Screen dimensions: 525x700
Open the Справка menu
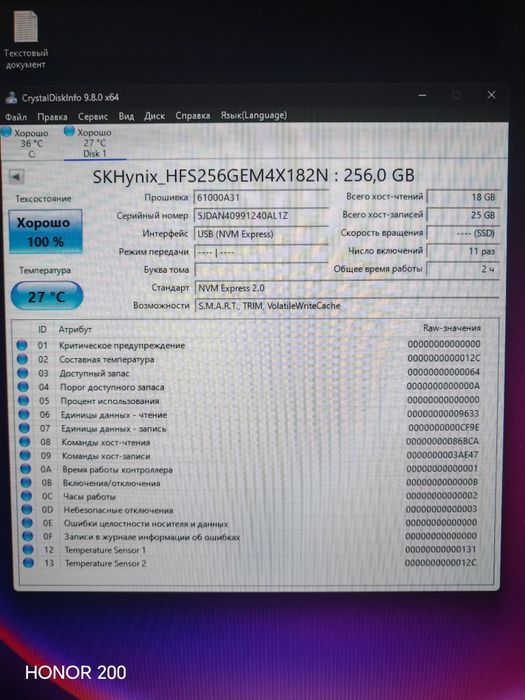(x=192, y=116)
